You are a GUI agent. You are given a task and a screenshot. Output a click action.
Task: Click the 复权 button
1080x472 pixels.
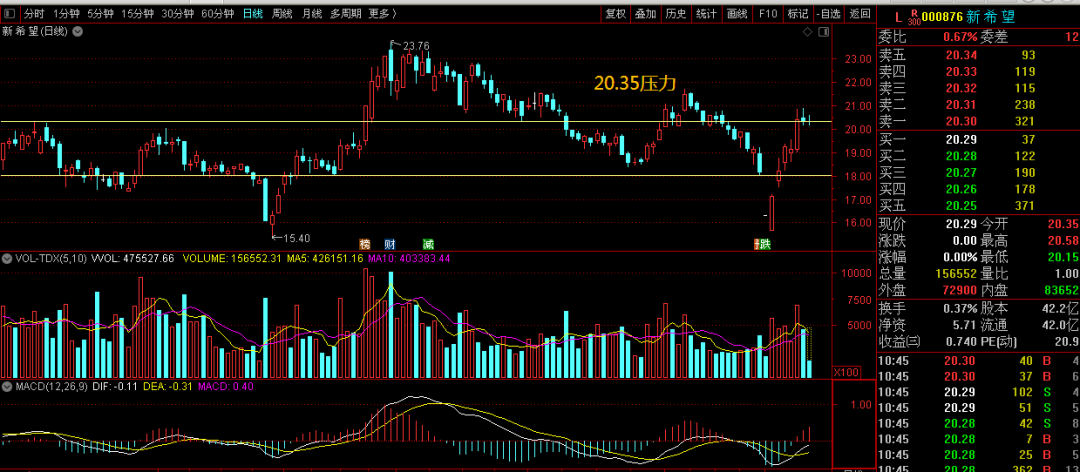pos(614,14)
